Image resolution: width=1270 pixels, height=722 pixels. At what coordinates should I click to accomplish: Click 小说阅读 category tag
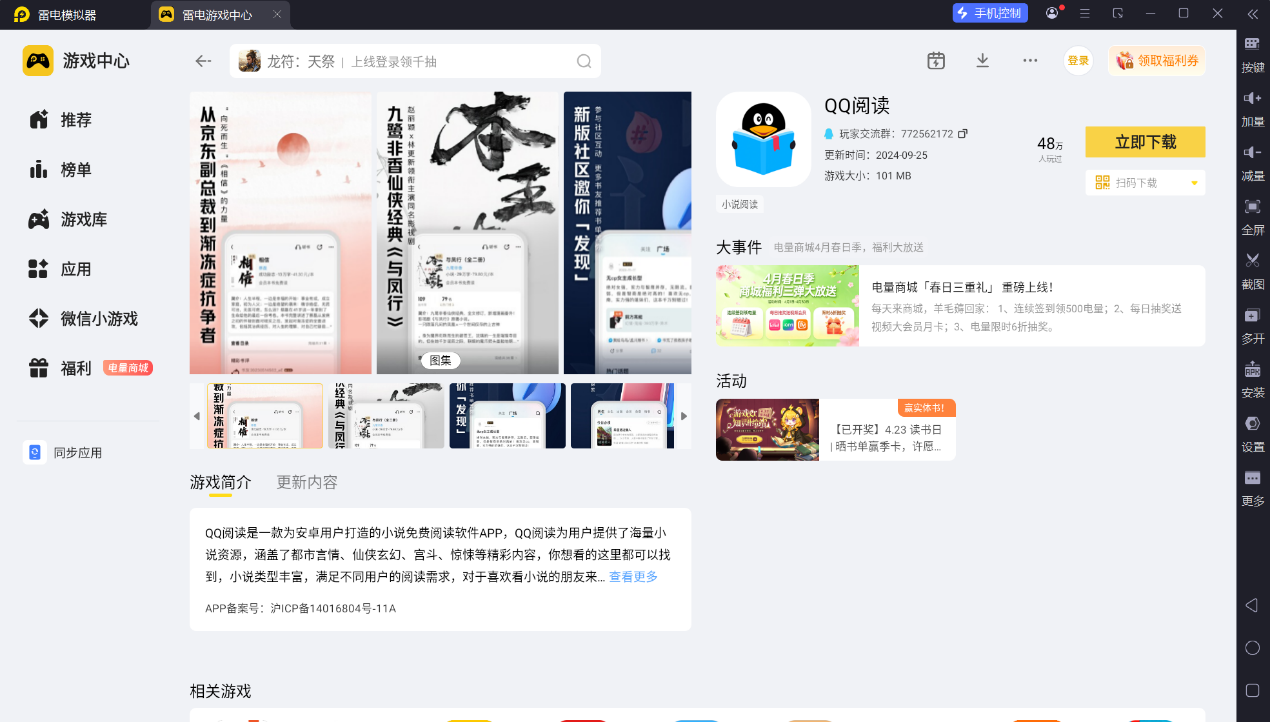click(740, 204)
